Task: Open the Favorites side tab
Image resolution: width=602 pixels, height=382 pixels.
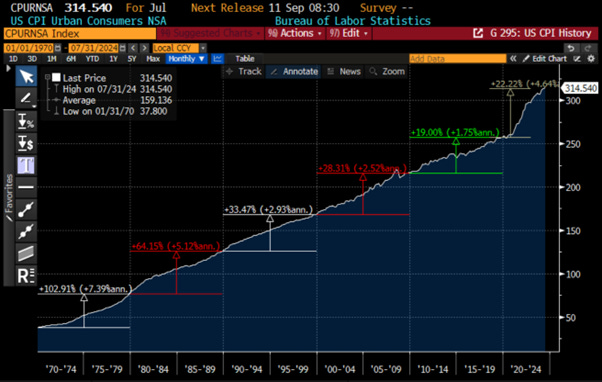Action: [x=9, y=197]
